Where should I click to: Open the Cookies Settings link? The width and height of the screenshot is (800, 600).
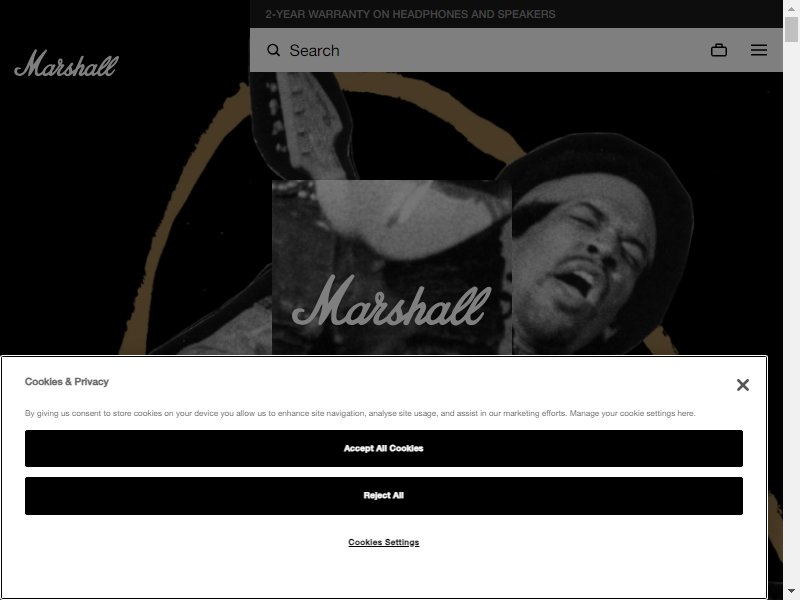(x=384, y=542)
